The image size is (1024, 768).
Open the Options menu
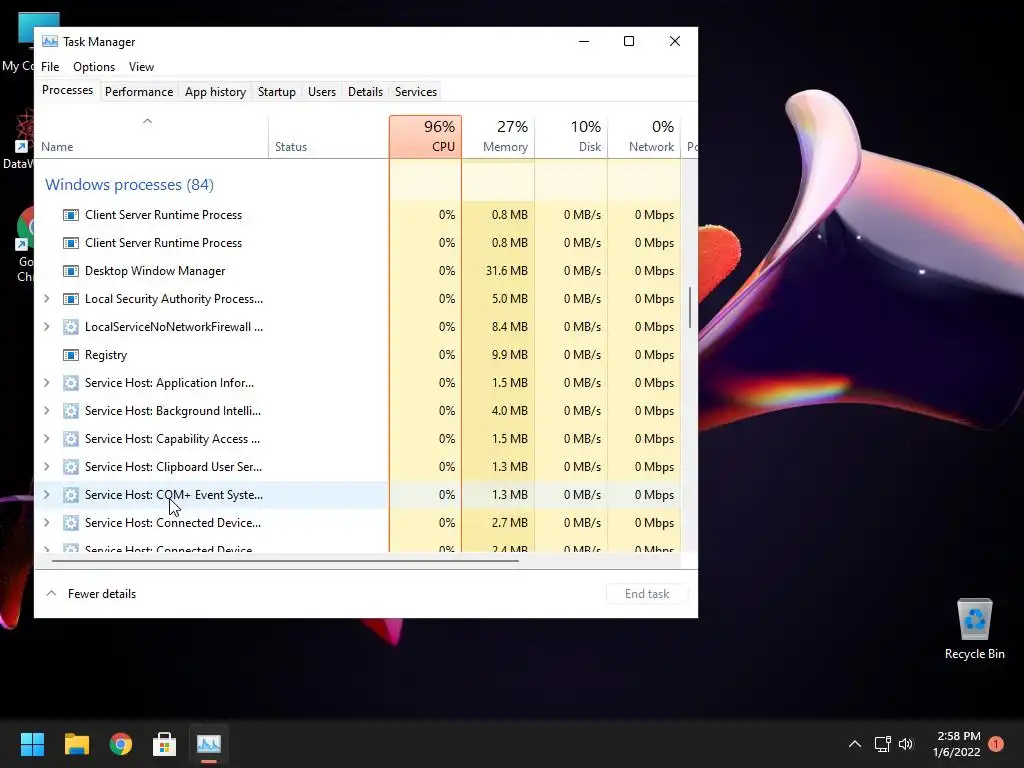tap(93, 67)
